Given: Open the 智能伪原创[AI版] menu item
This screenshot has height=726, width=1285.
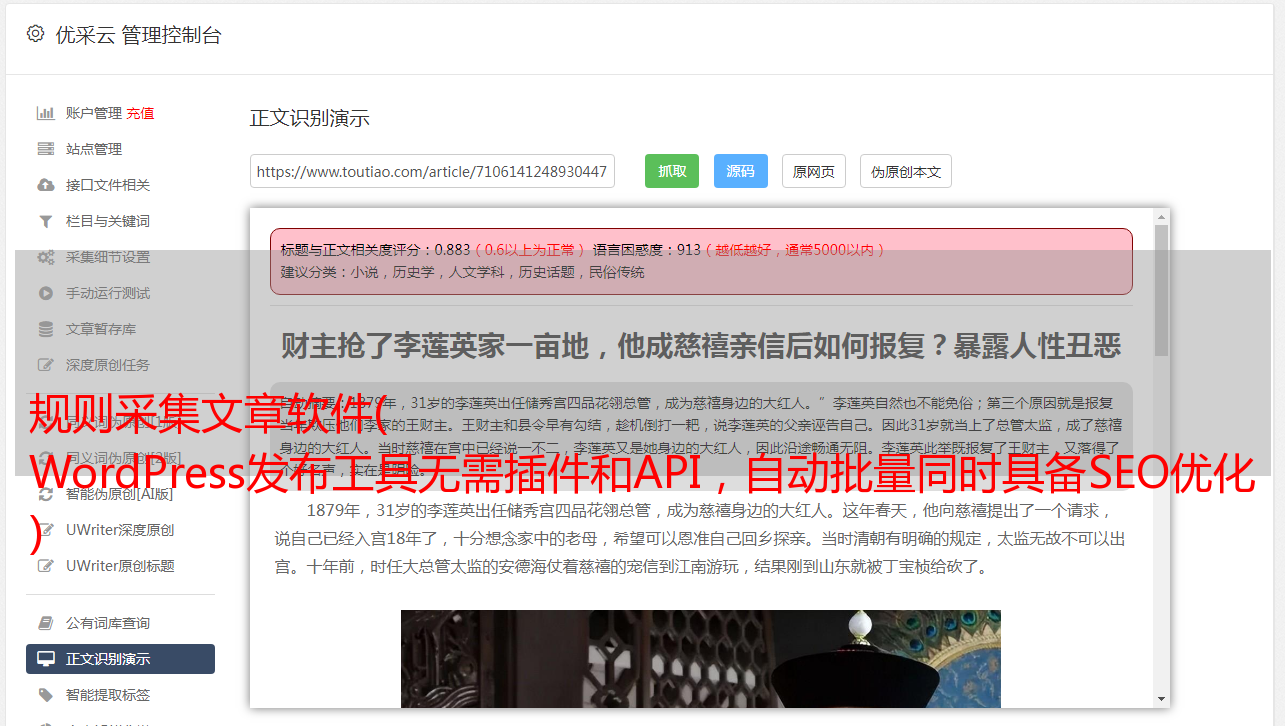Looking at the screenshot, I should pos(120,494).
